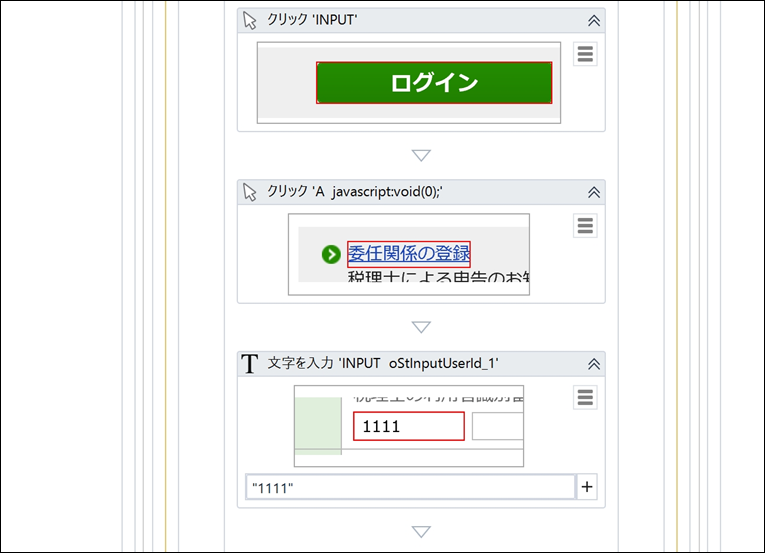765x553 pixels.
Task: Open options menu for the 文字を入力 activity
Action: coord(585,397)
